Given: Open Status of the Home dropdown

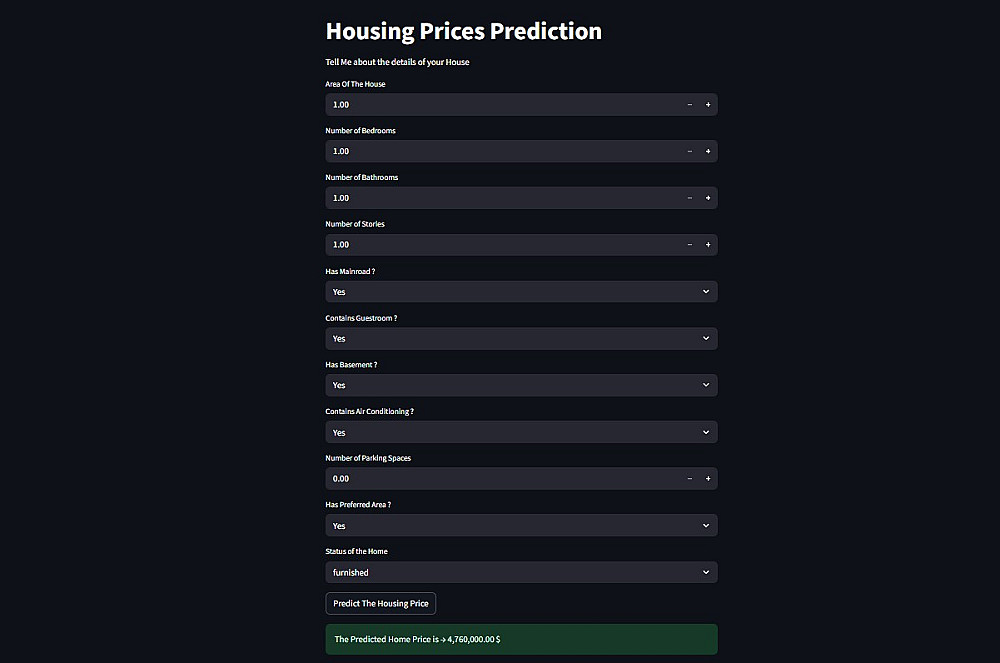Looking at the screenshot, I should 521,573.
